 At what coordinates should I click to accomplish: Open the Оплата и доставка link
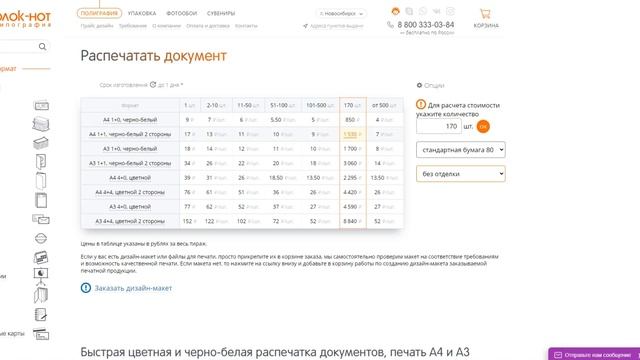[x=208, y=26]
